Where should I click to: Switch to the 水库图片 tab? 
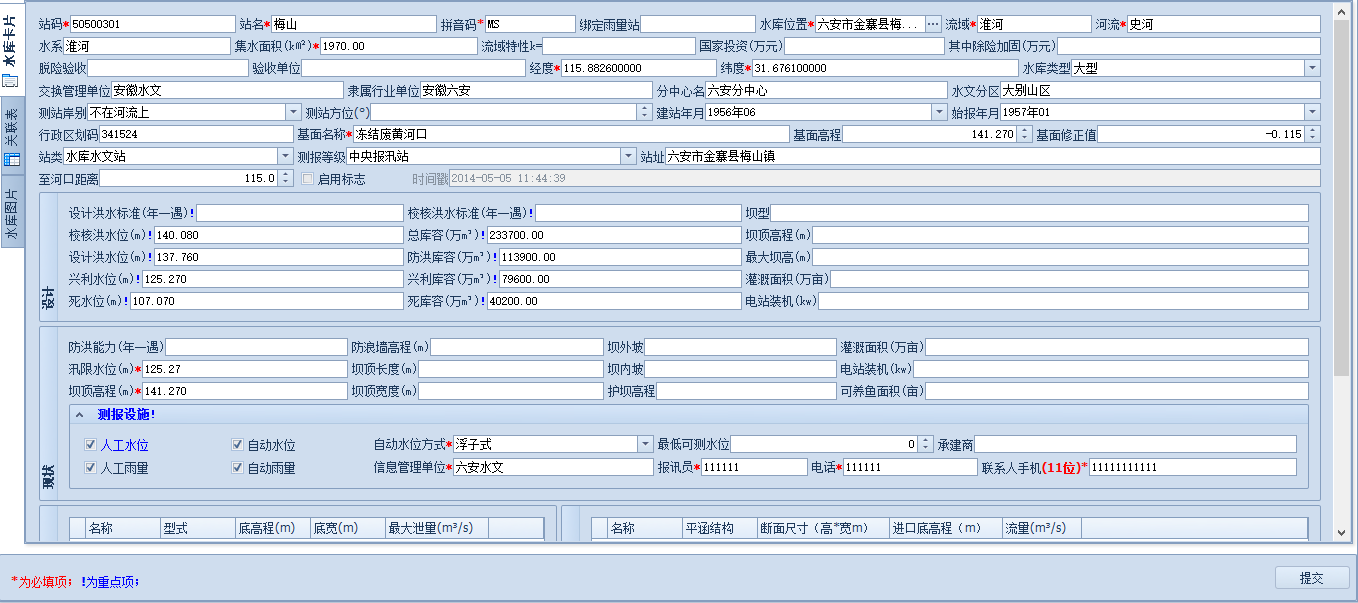point(11,216)
